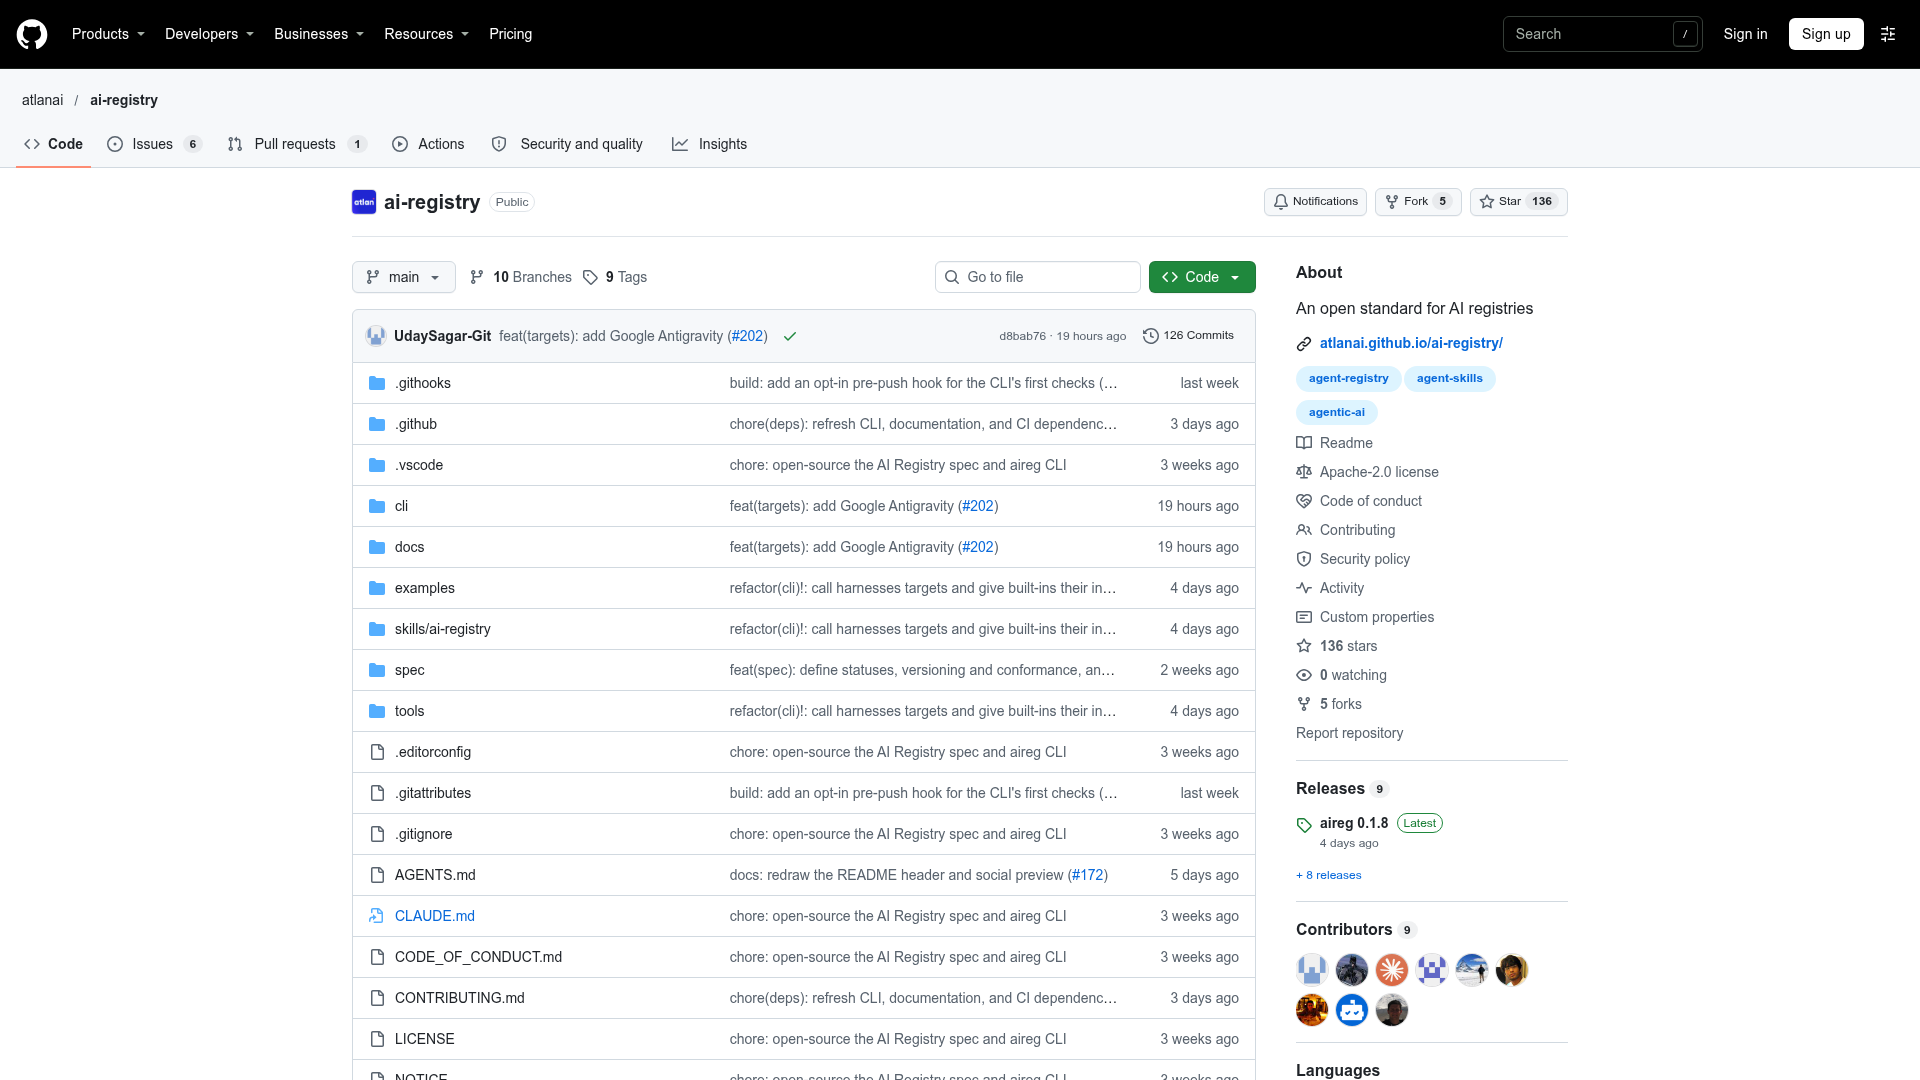
Task: Click the LICENSE file icon
Action: point(377,1039)
